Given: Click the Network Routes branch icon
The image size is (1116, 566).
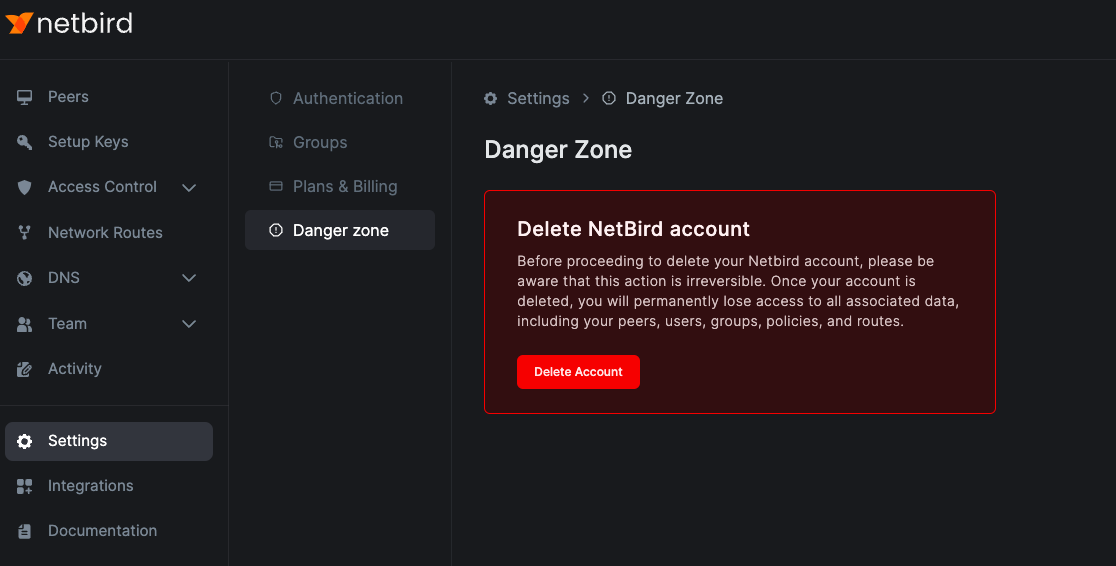Looking at the screenshot, I should [x=25, y=233].
